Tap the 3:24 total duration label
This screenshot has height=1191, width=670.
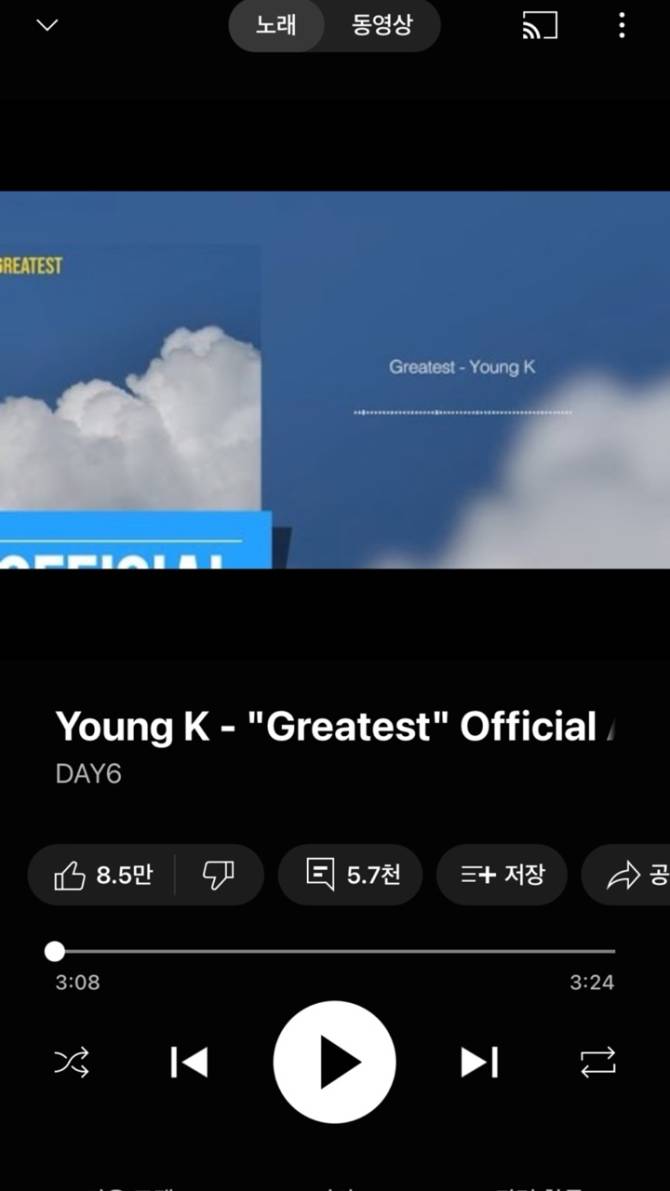592,982
